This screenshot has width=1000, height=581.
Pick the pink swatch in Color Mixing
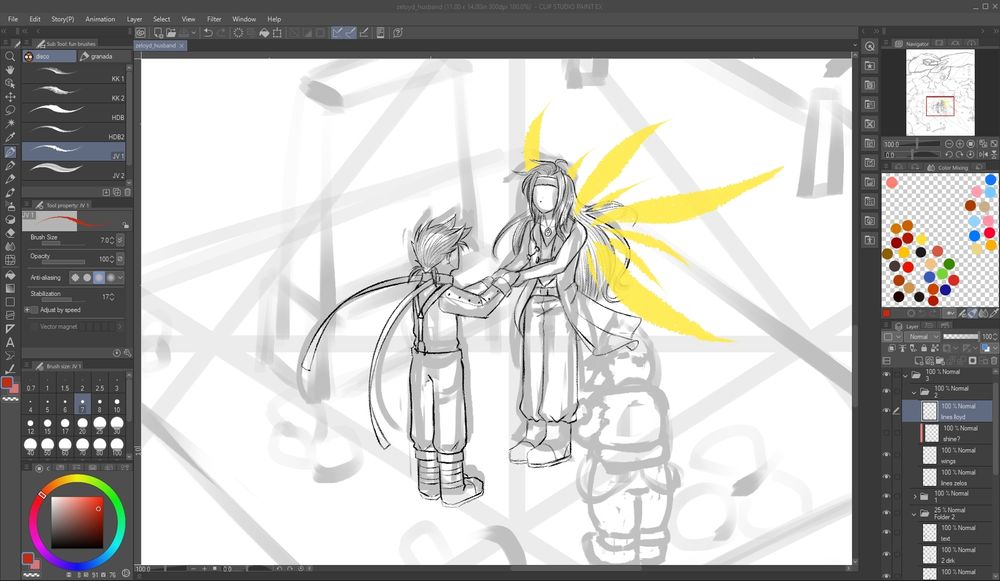coord(891,183)
